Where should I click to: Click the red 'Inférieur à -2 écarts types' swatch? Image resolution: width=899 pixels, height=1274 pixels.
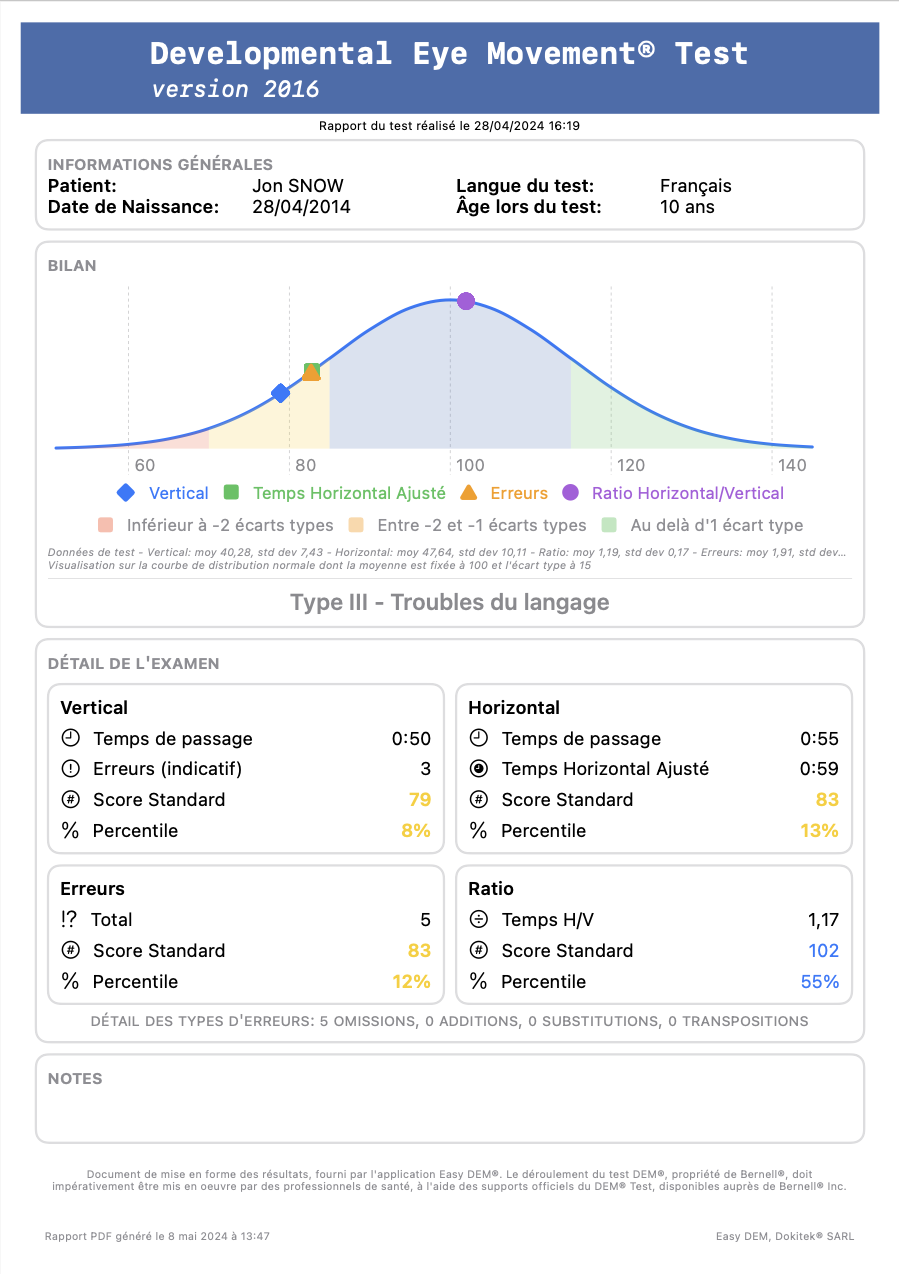pyautogui.click(x=106, y=525)
